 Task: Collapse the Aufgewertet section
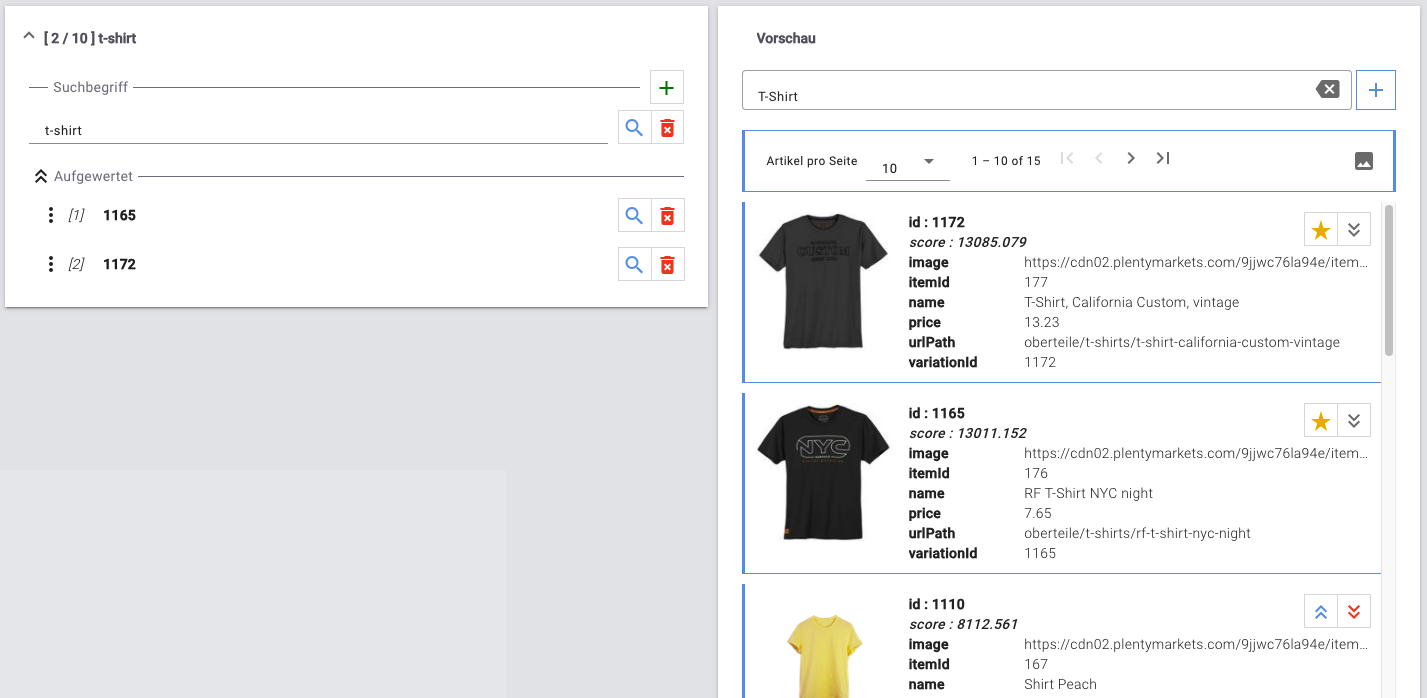41,176
